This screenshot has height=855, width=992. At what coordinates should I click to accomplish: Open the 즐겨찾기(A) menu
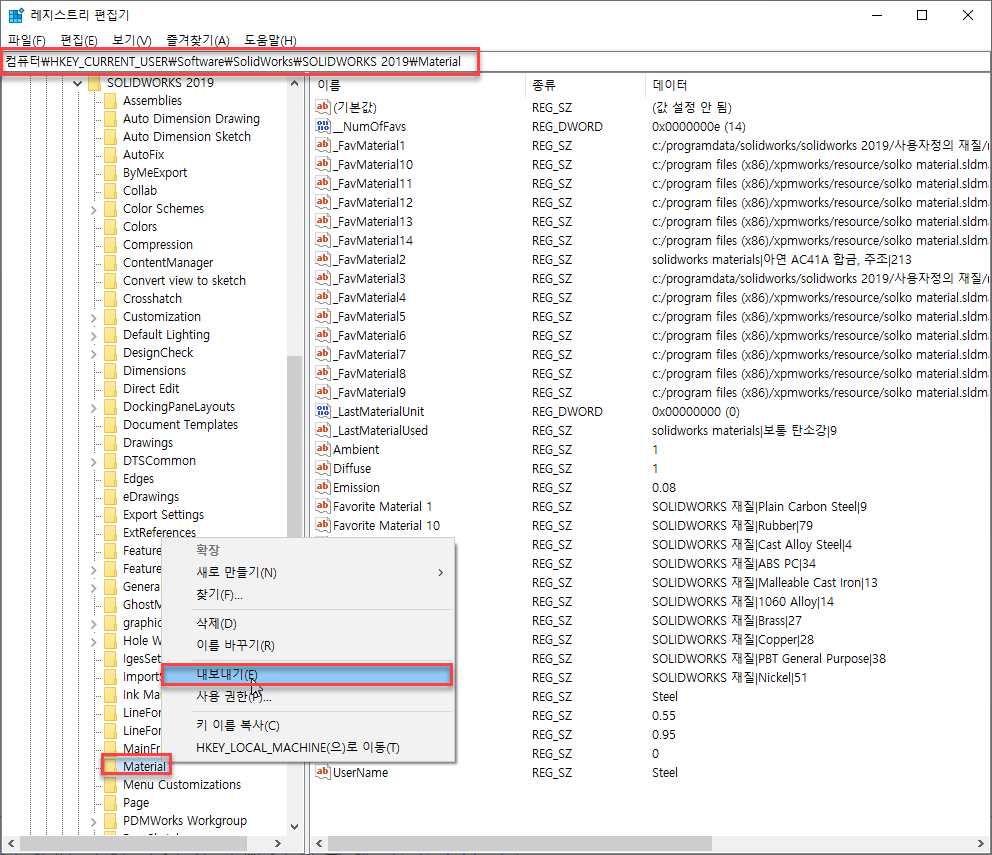(x=197, y=41)
